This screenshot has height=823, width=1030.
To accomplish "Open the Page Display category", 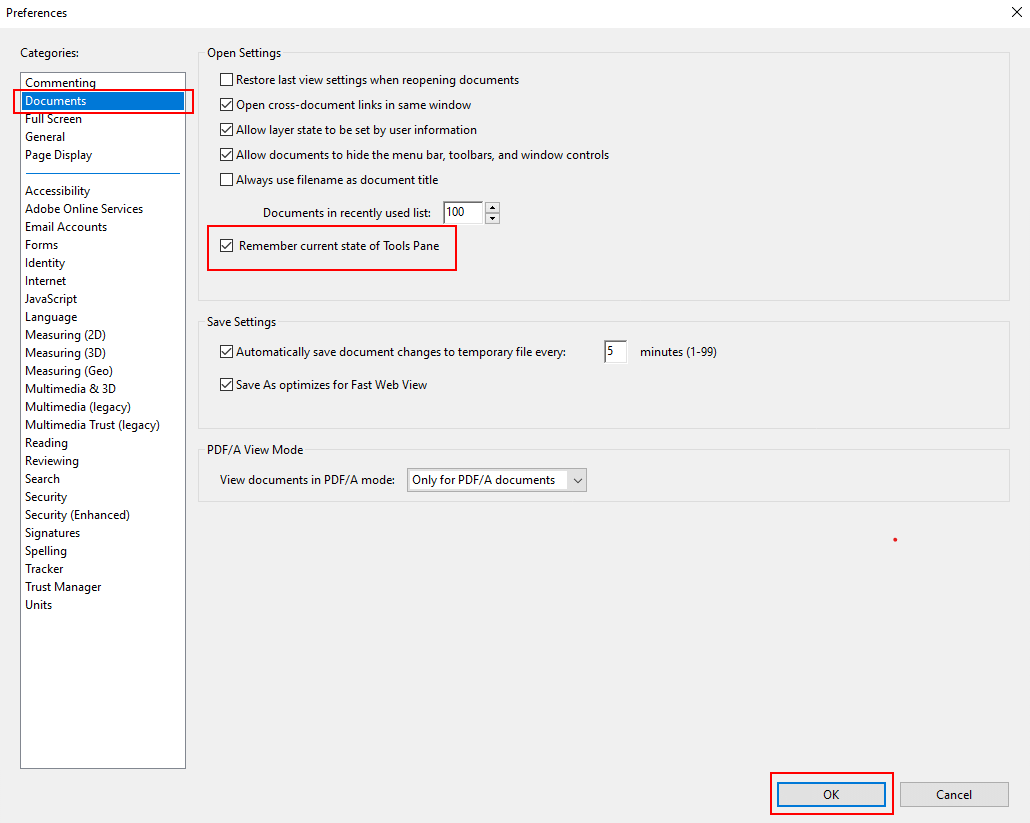I will point(59,155).
